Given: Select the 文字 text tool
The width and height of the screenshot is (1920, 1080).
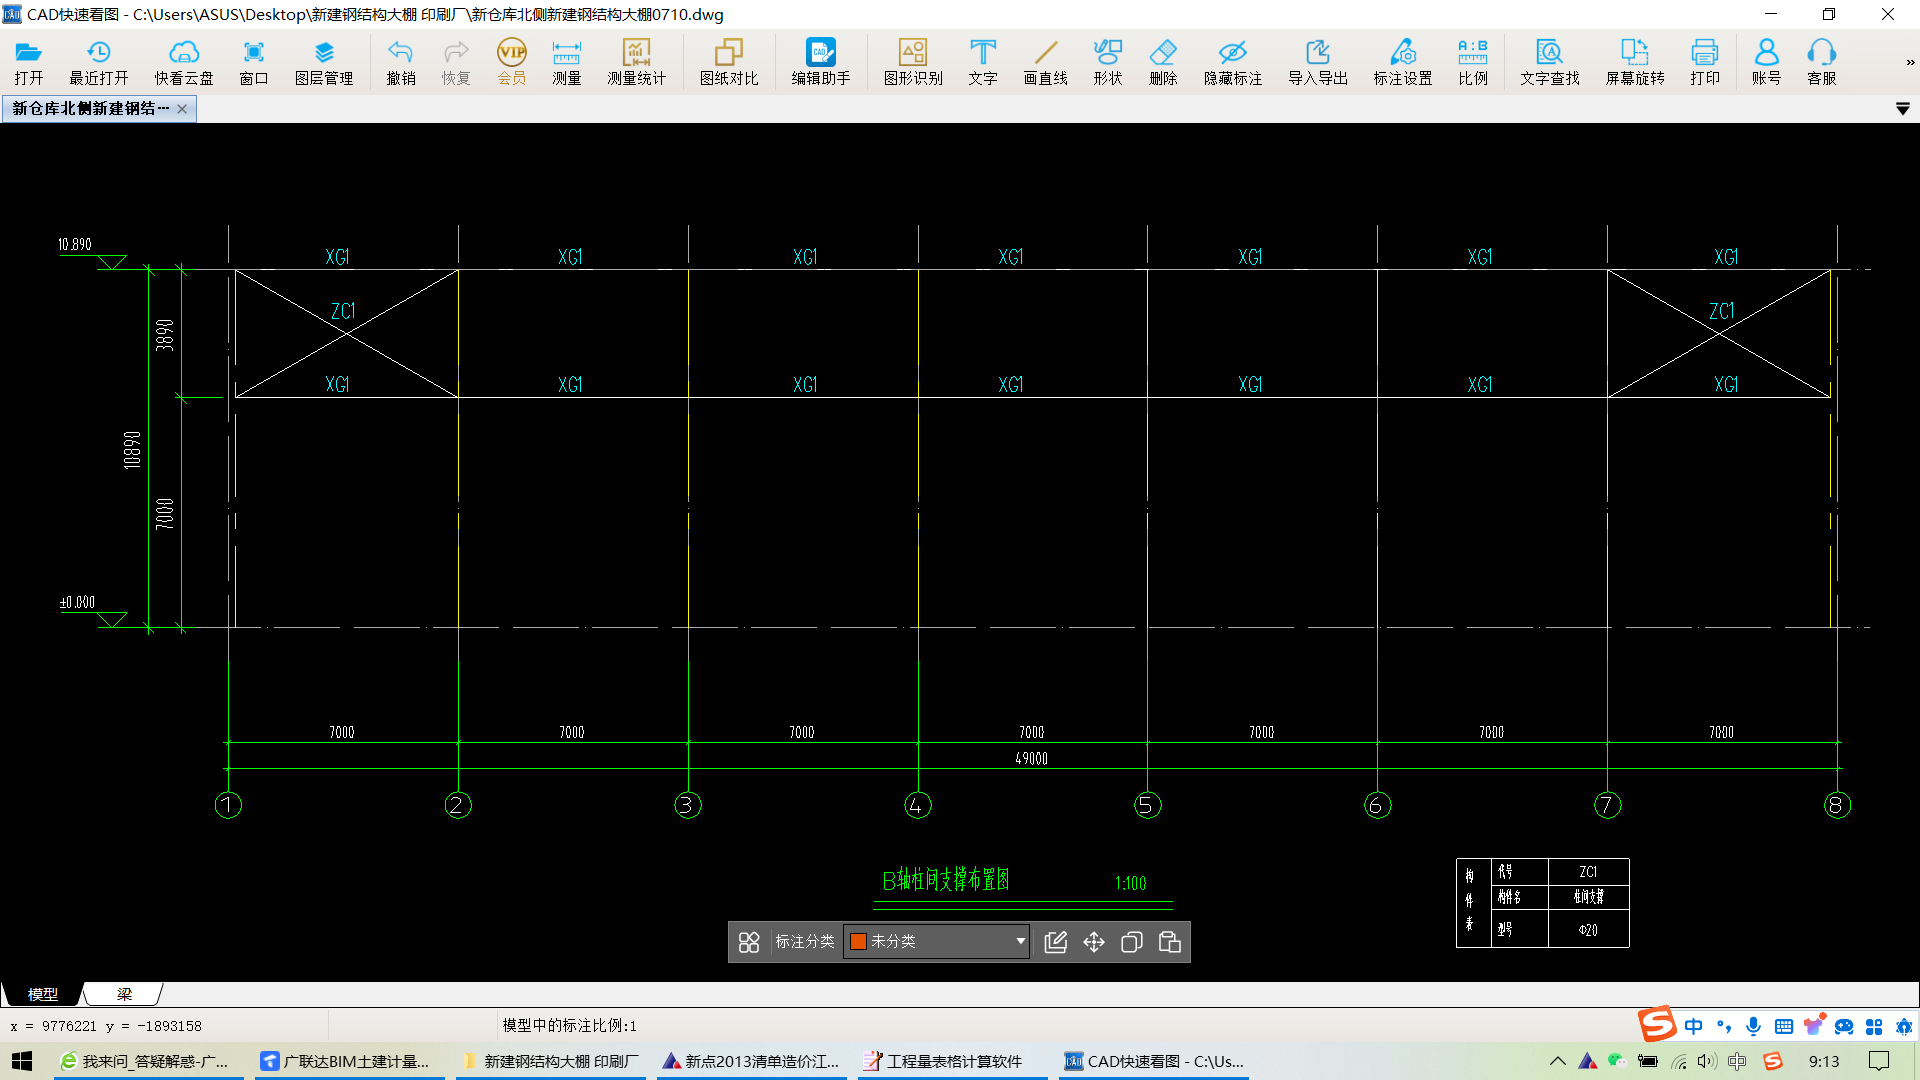Looking at the screenshot, I should coord(982,62).
